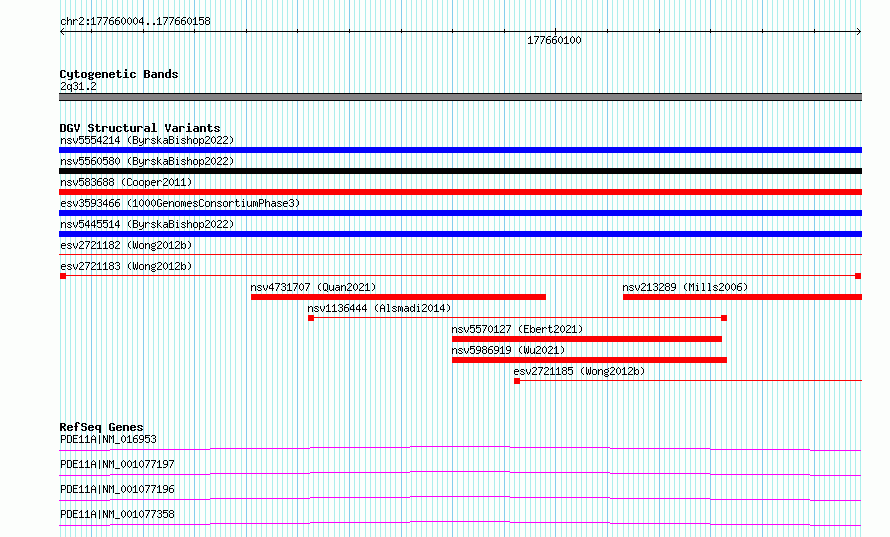The height and width of the screenshot is (537, 890).
Task: Click the chr2:177660004..177660158 region label
Action: point(135,22)
